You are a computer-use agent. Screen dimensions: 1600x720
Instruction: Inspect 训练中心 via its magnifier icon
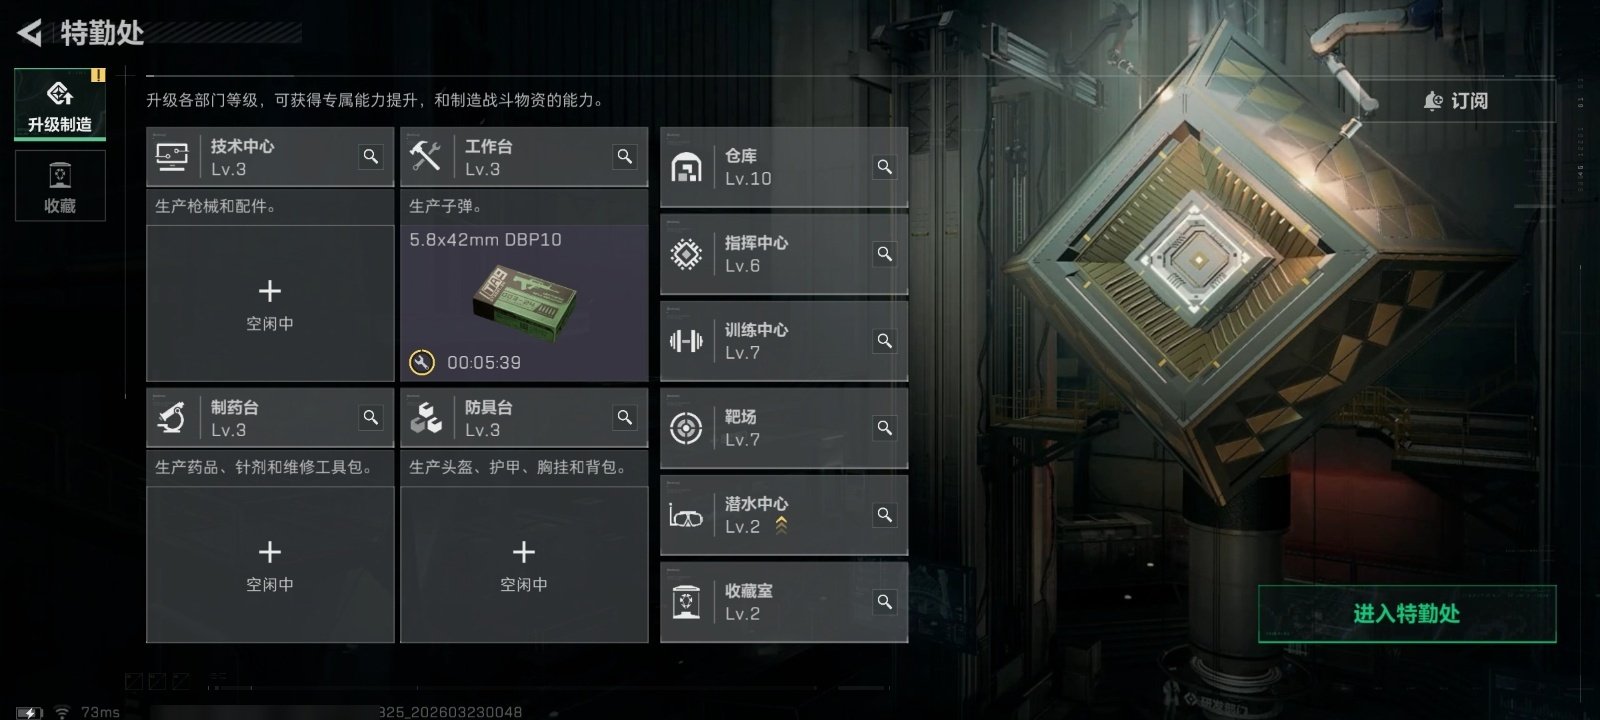pyautogui.click(x=885, y=340)
